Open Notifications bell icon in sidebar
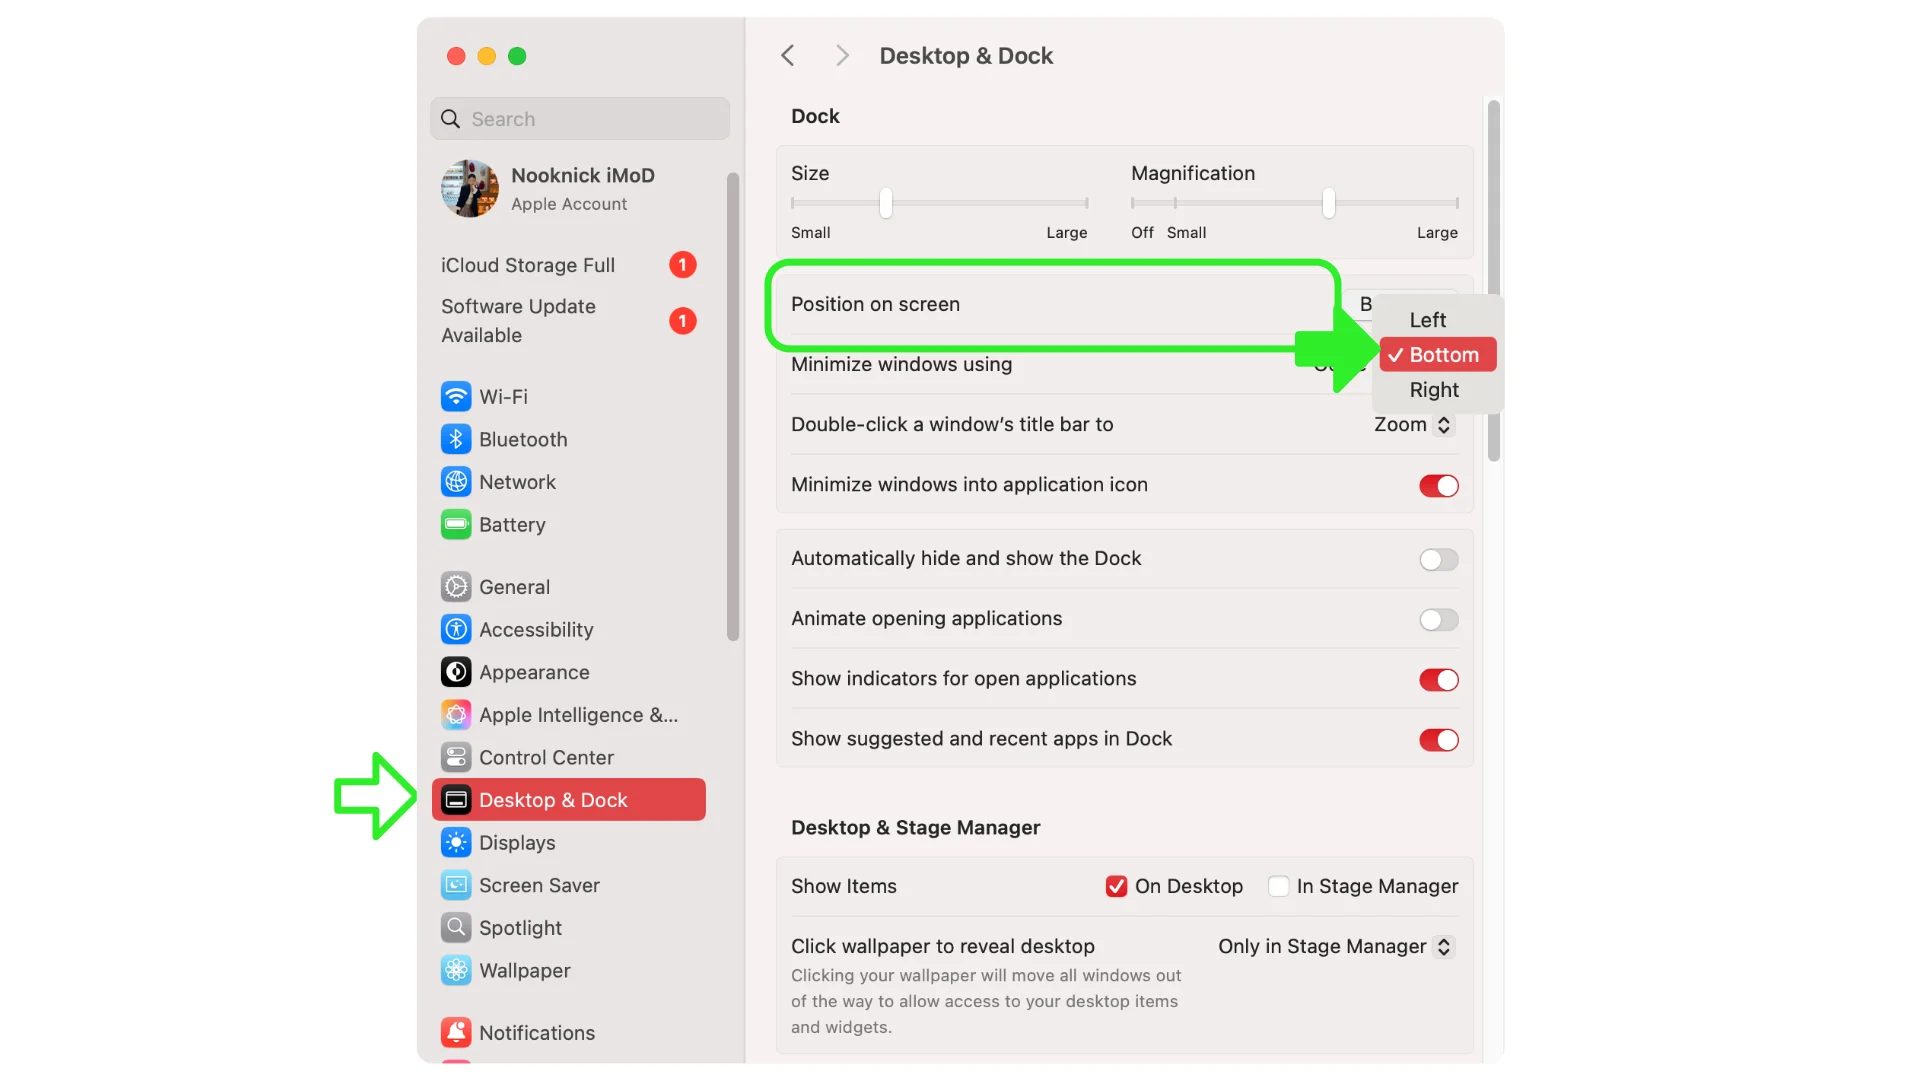1920x1080 pixels. click(456, 1033)
